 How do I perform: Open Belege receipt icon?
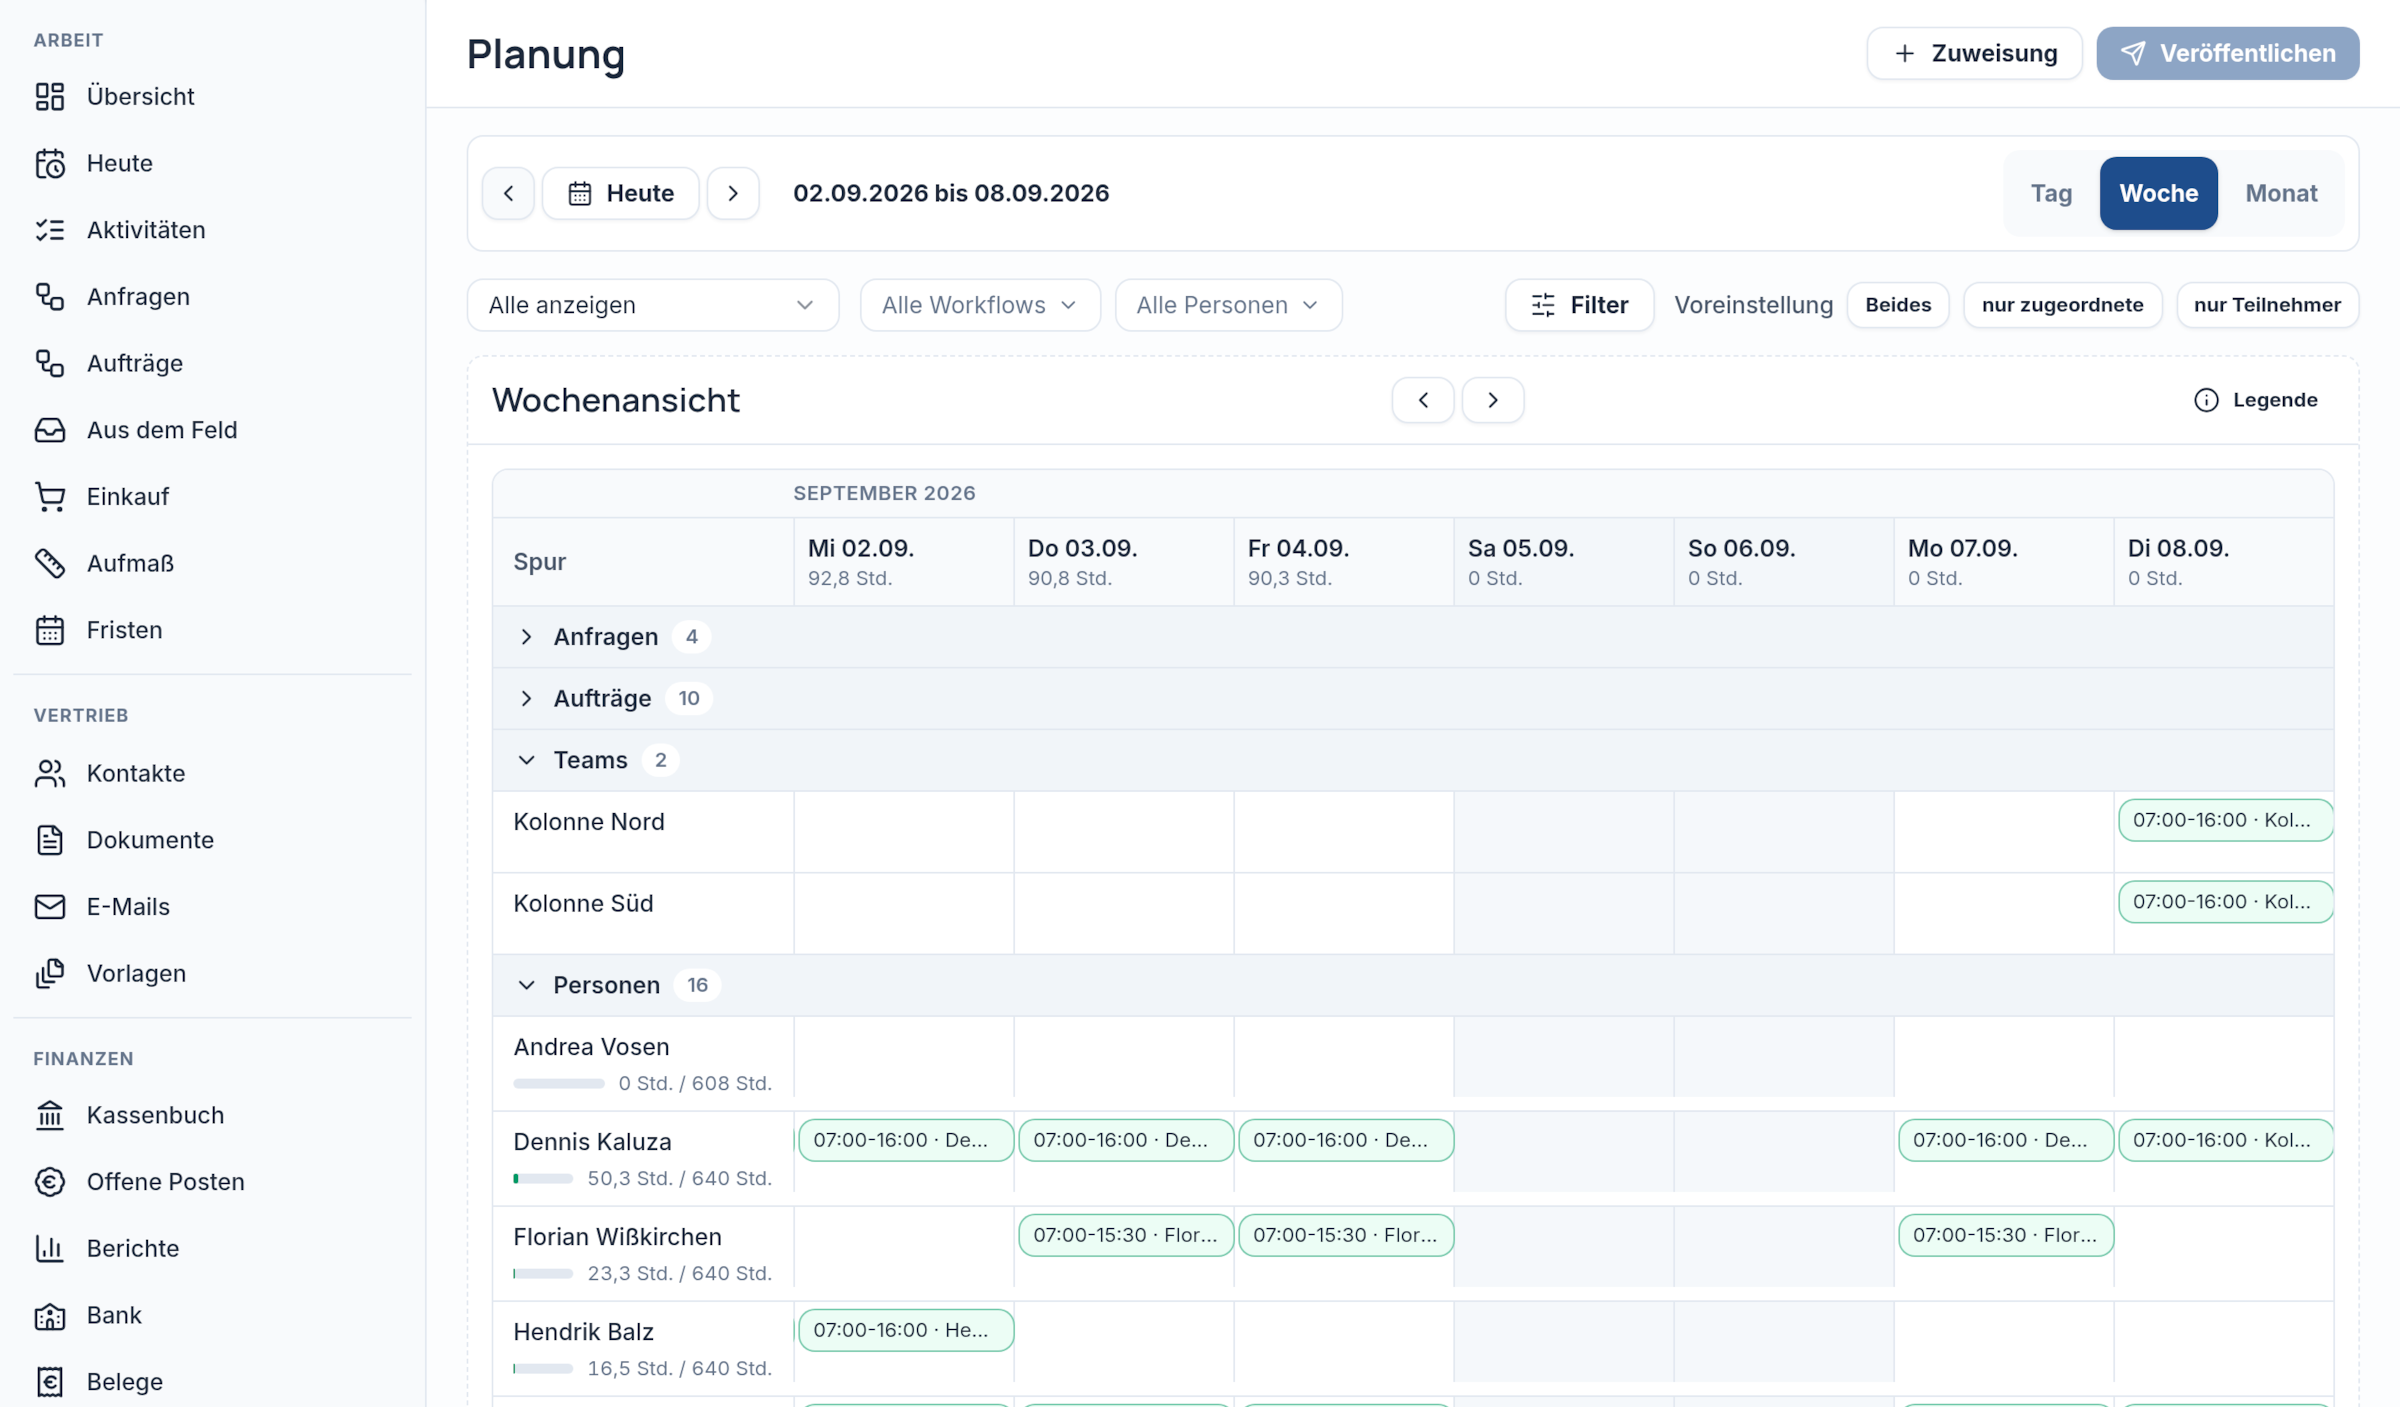point(50,1382)
